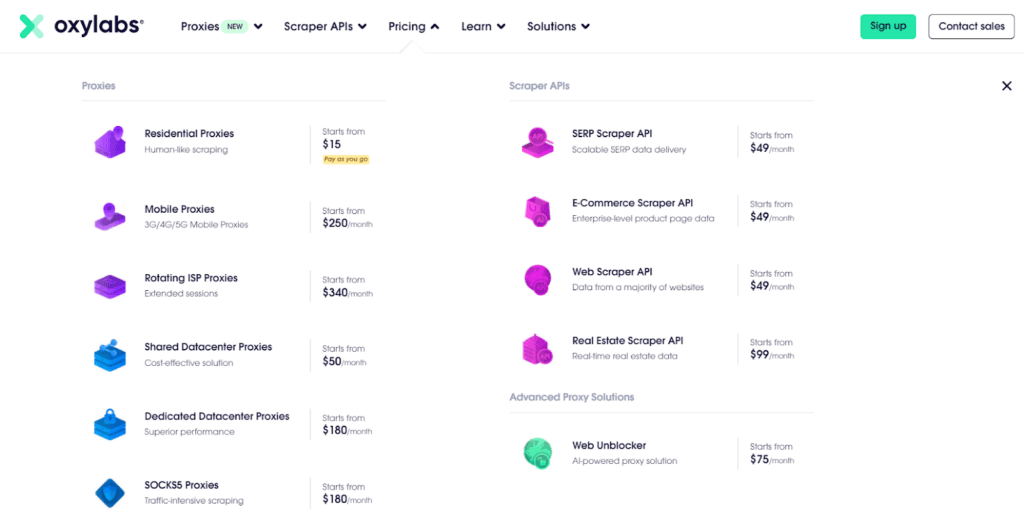Click the Rotating ISP Proxies stack icon

(110, 286)
